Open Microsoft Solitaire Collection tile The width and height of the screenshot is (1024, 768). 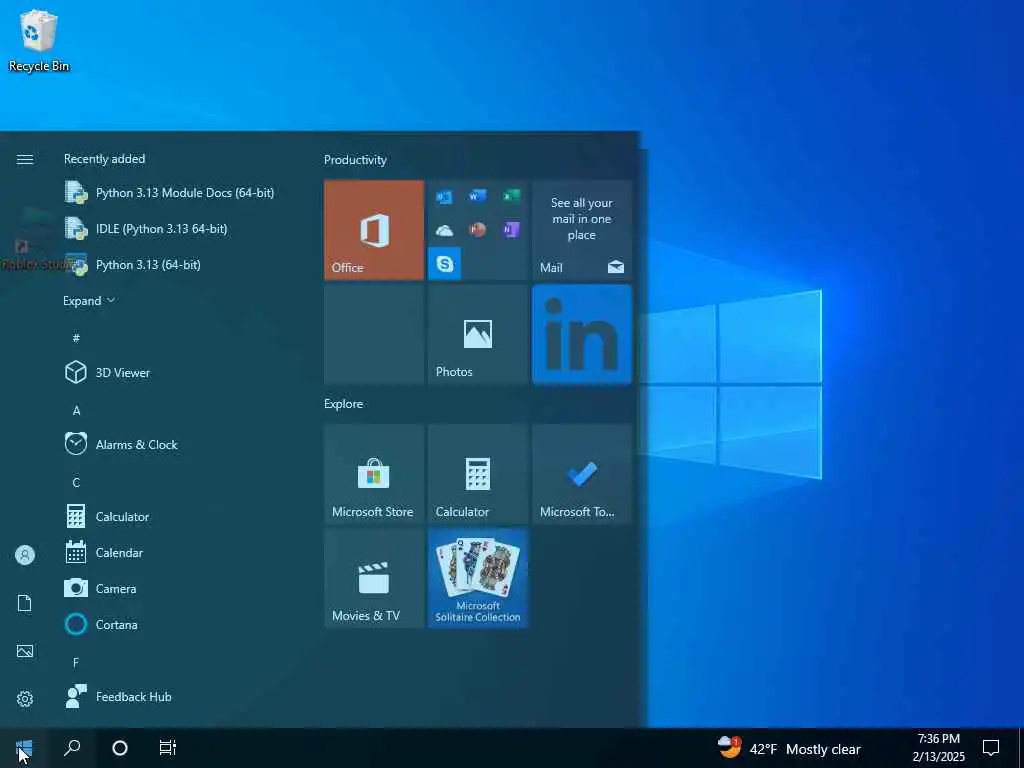[478, 578]
